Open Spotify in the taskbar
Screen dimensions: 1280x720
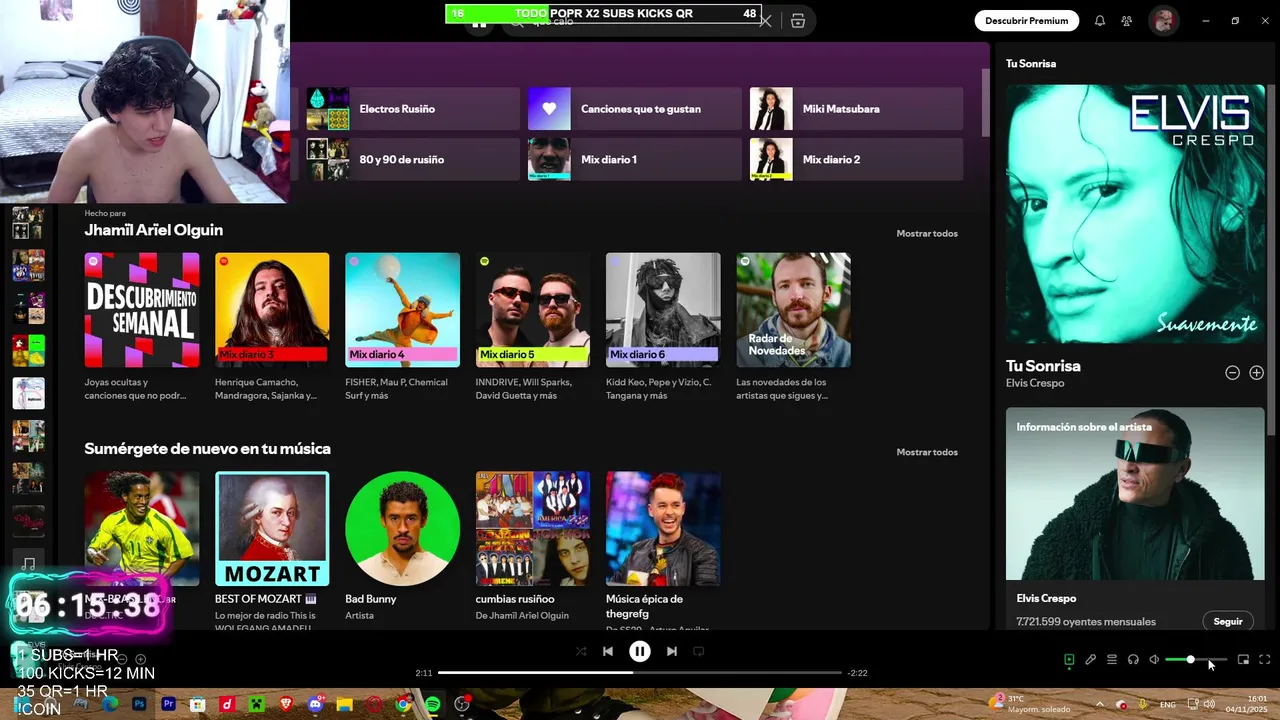[432, 704]
